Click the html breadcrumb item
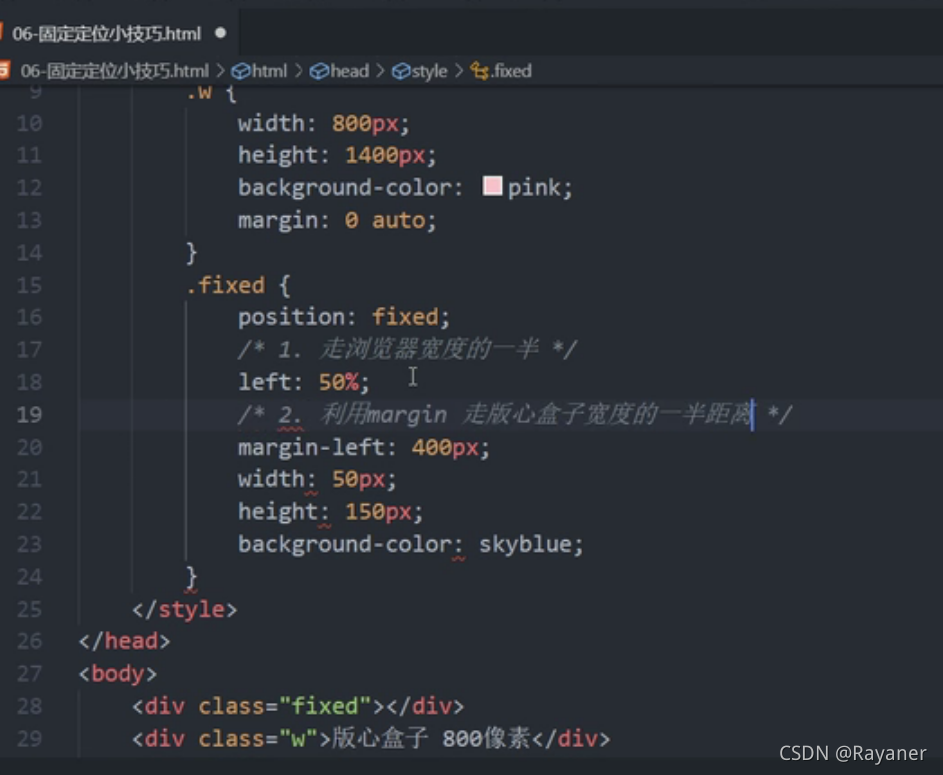This screenshot has width=943, height=775. [x=269, y=71]
